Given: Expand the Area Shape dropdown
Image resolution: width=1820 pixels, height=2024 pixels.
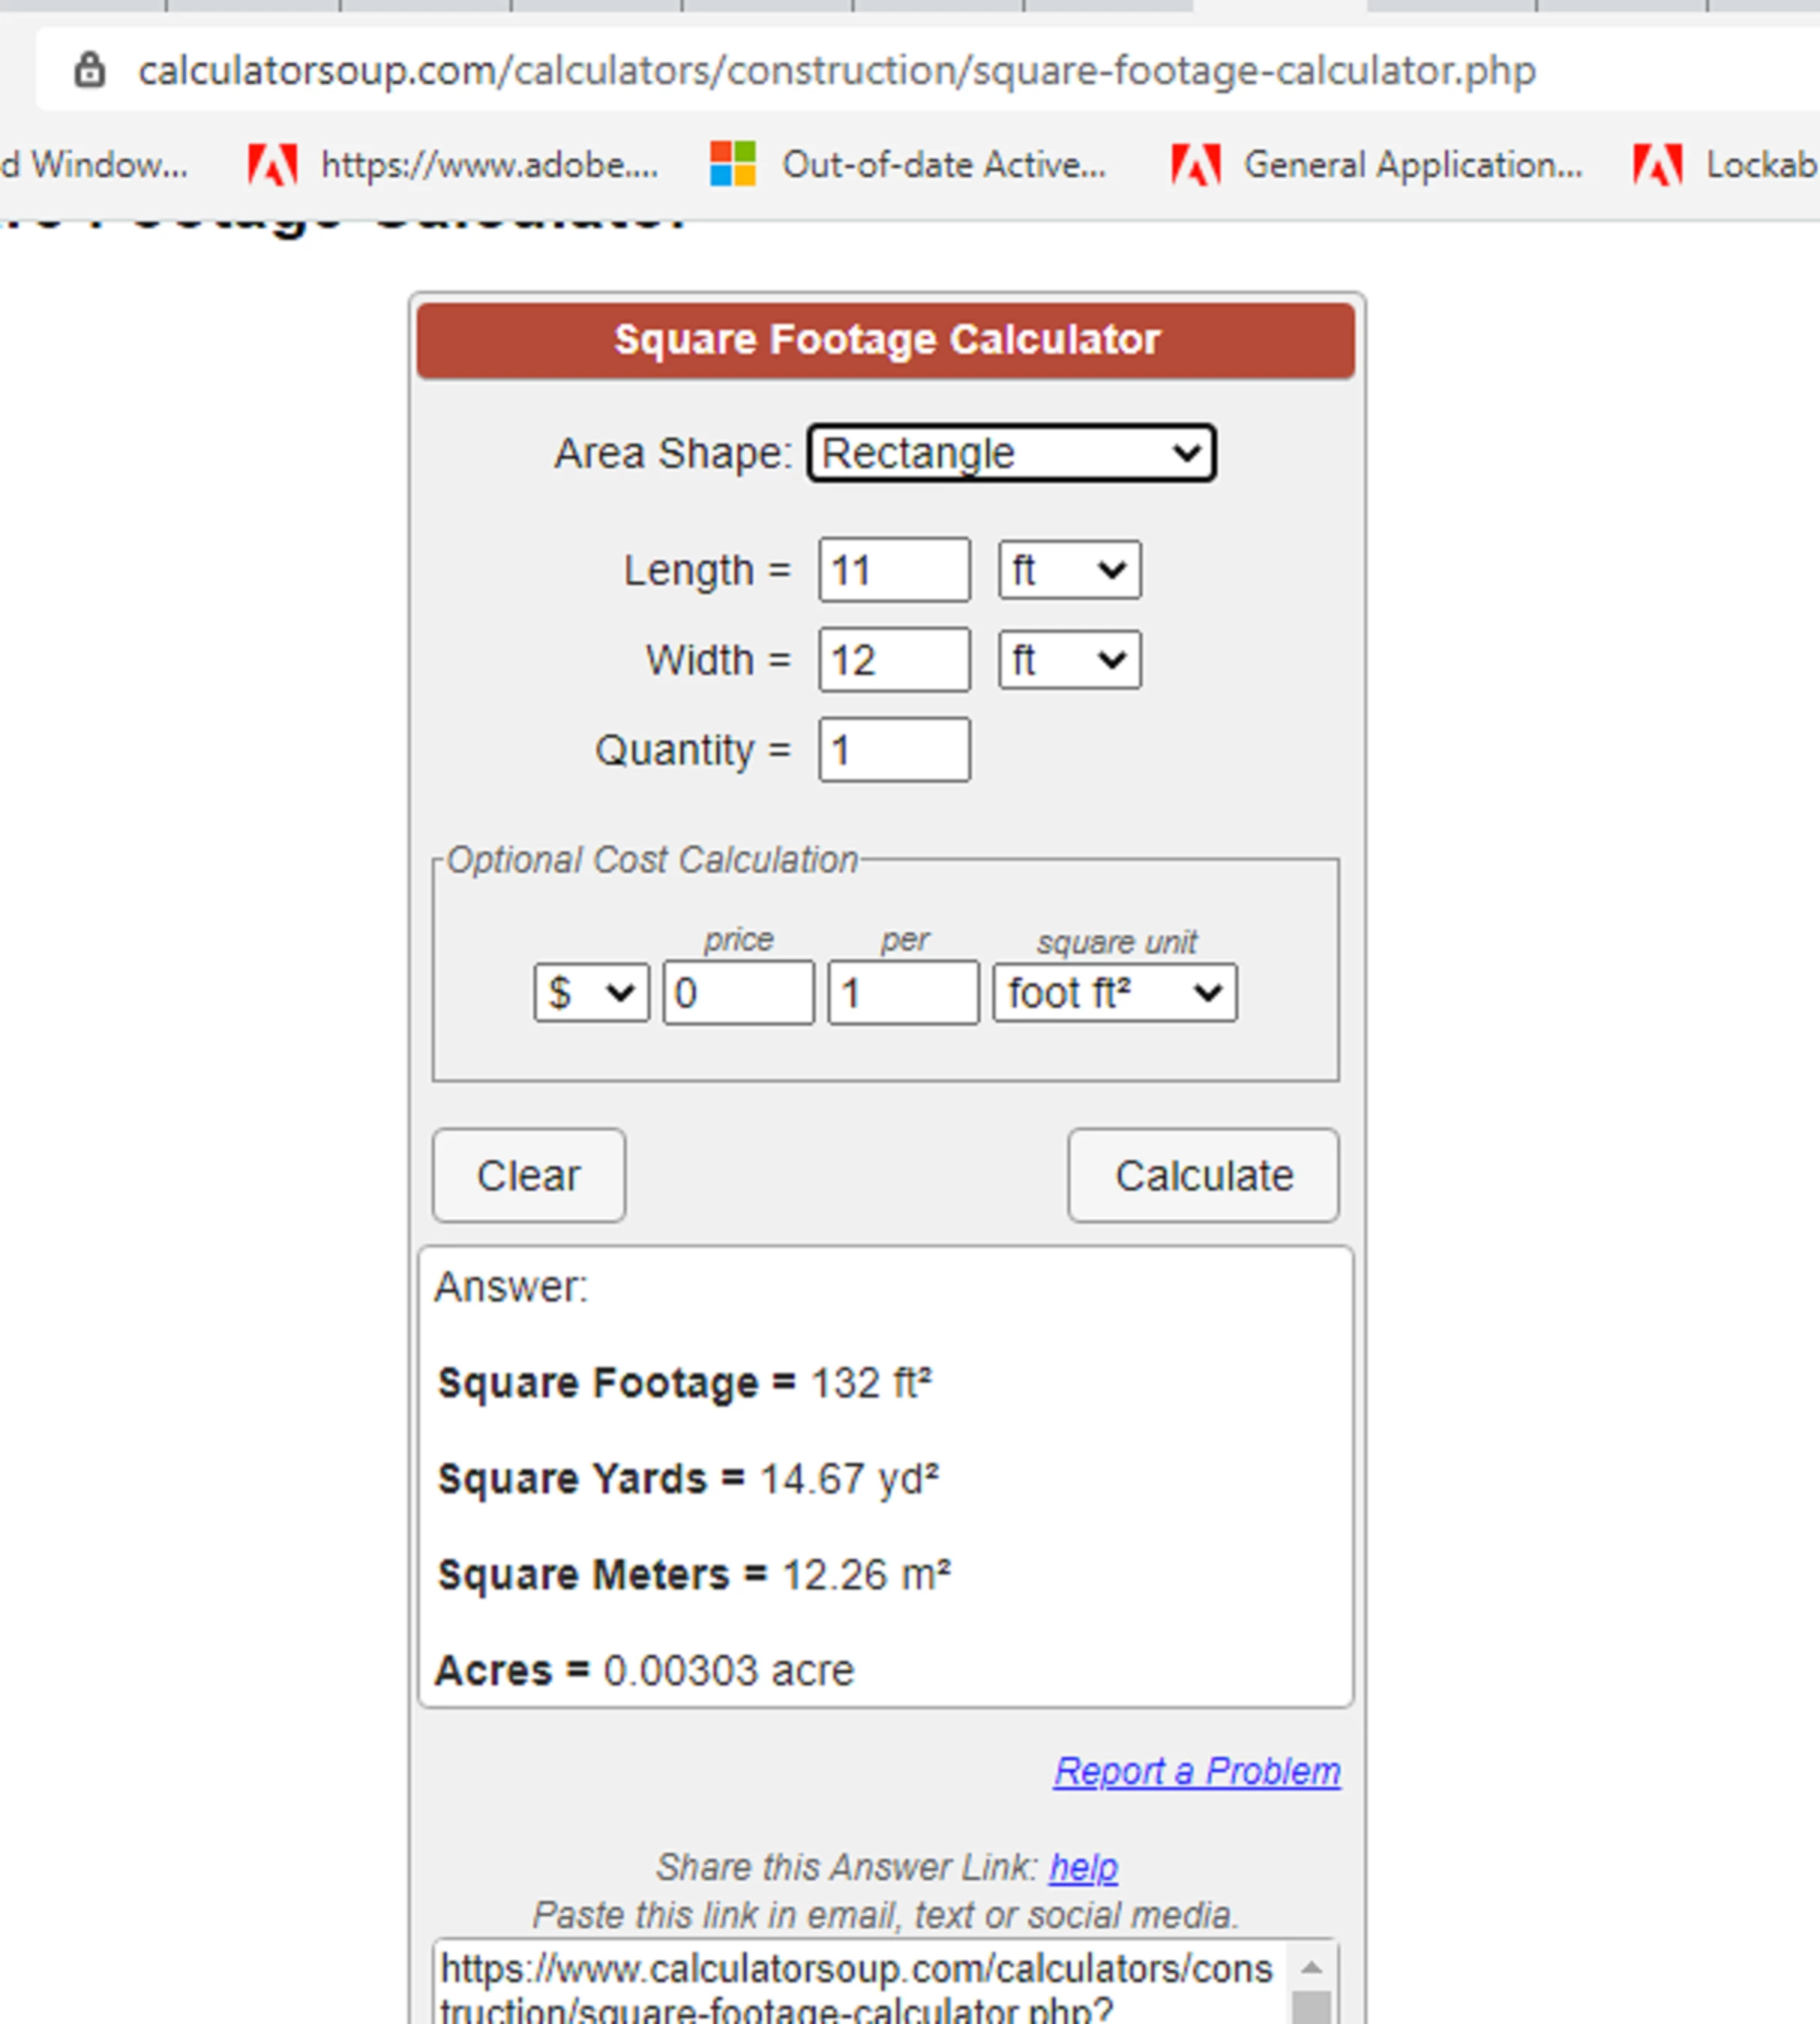Looking at the screenshot, I should click(1011, 454).
